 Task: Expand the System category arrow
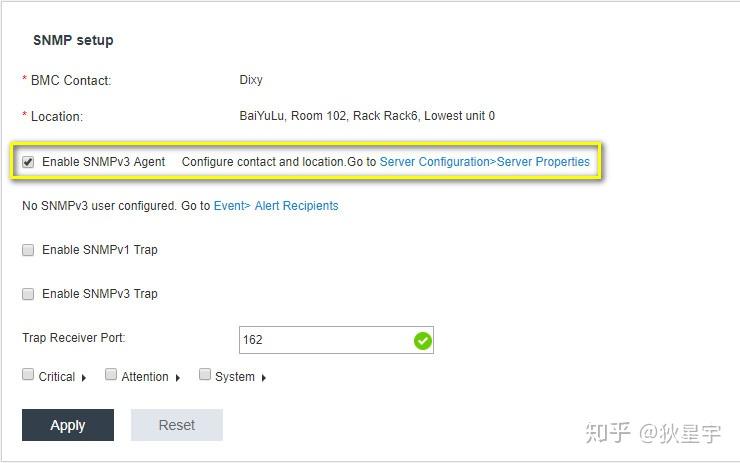pos(264,378)
